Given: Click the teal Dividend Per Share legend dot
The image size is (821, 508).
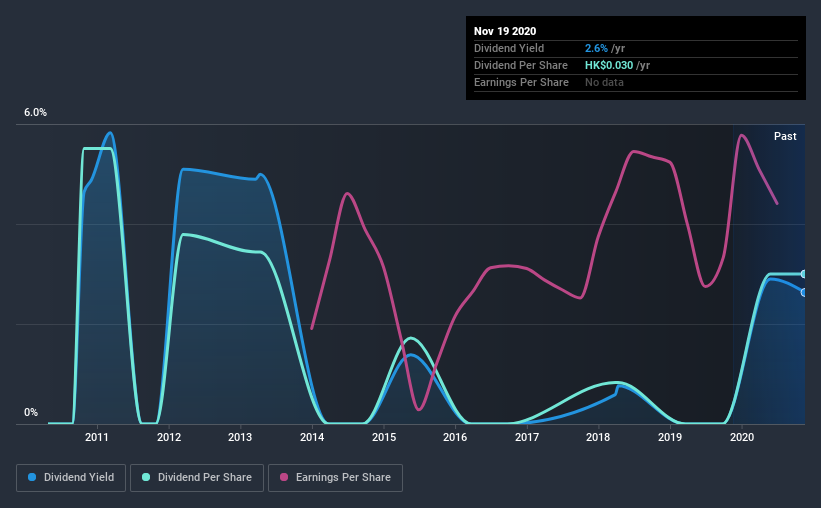Looking at the screenshot, I should [146, 477].
